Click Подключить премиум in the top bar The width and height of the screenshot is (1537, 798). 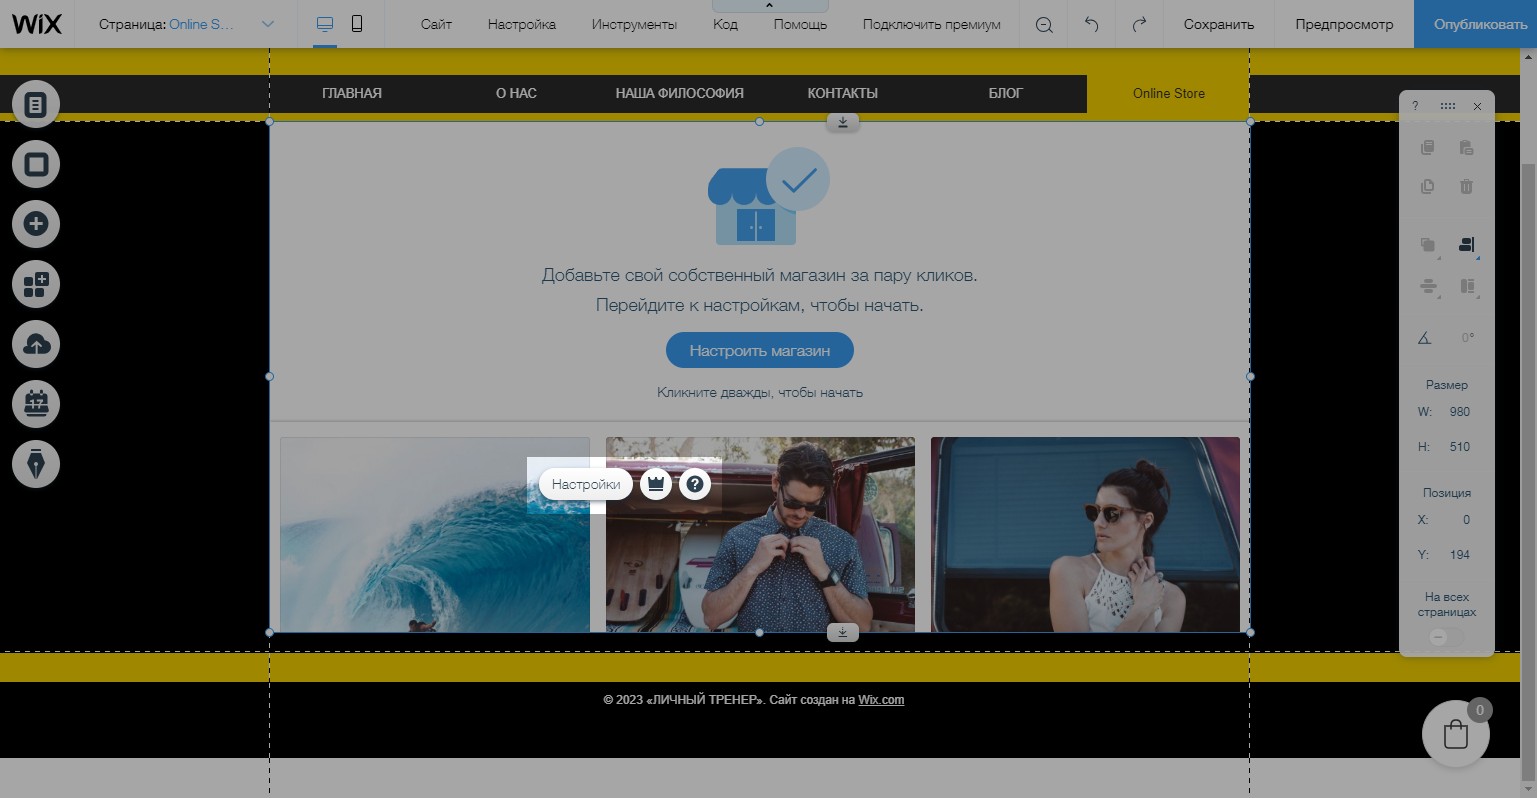[x=931, y=24]
